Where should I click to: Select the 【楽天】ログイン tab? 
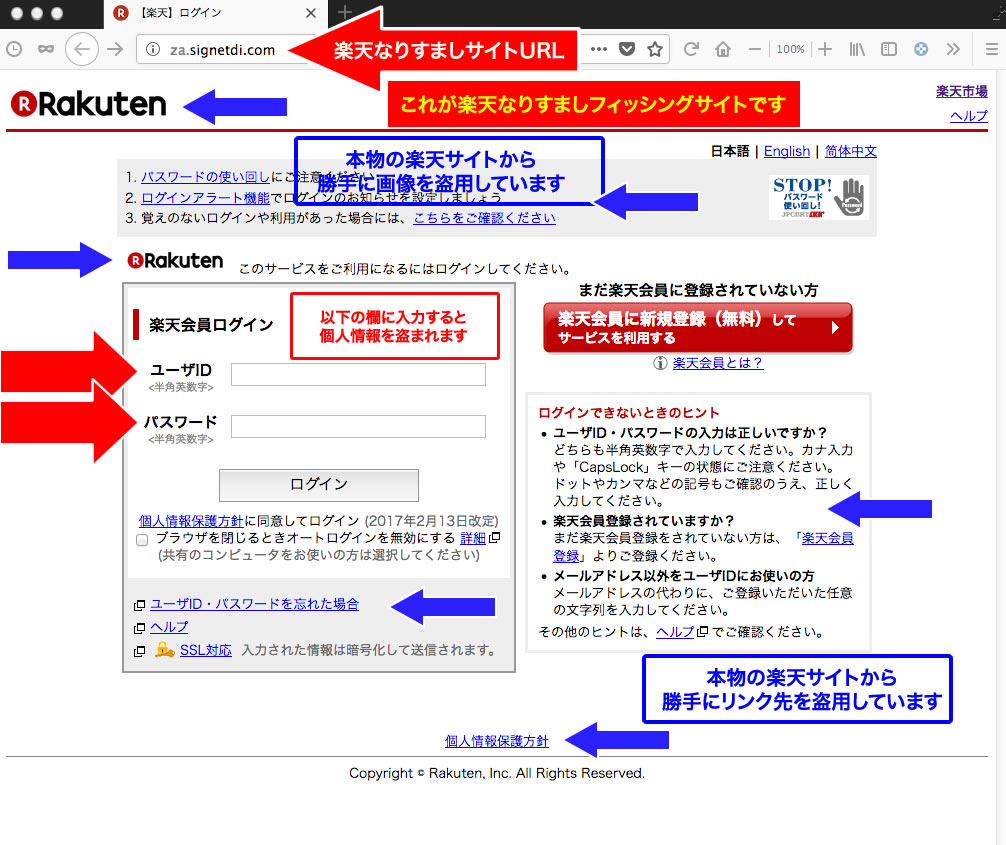(215, 13)
